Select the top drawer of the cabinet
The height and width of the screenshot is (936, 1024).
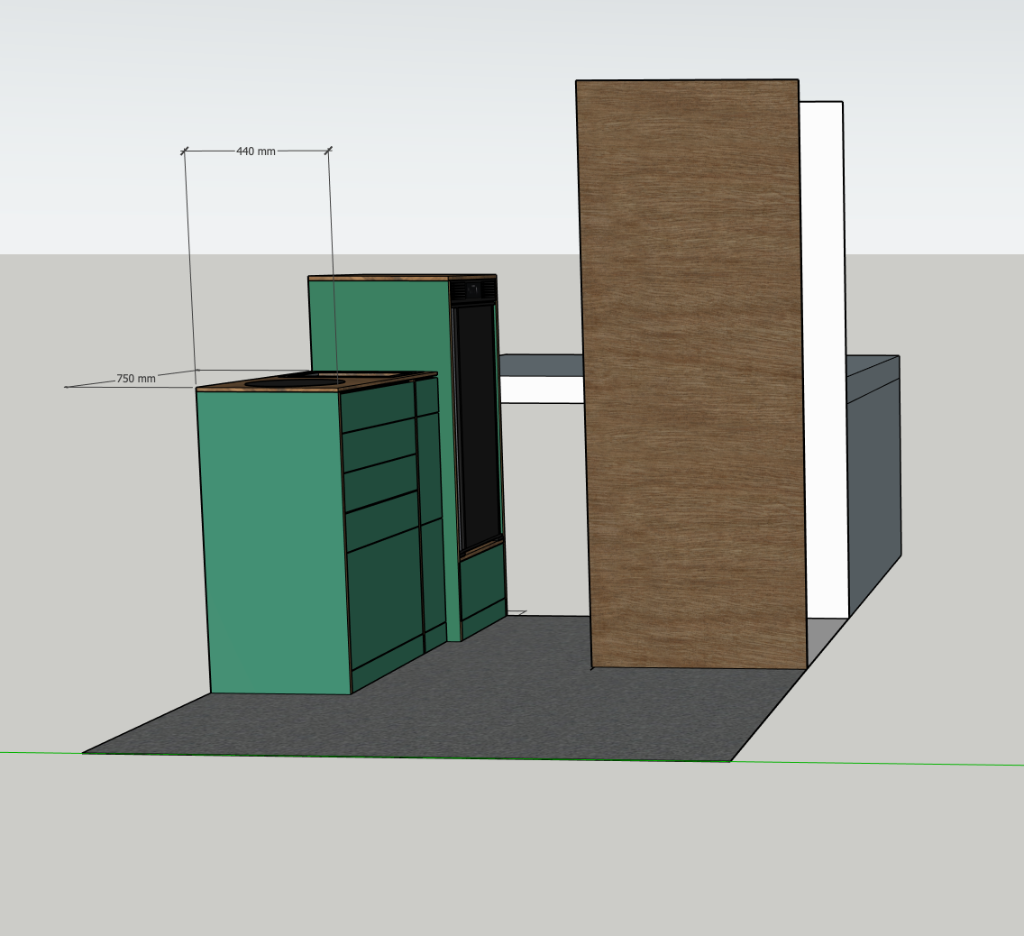pyautogui.click(x=379, y=408)
